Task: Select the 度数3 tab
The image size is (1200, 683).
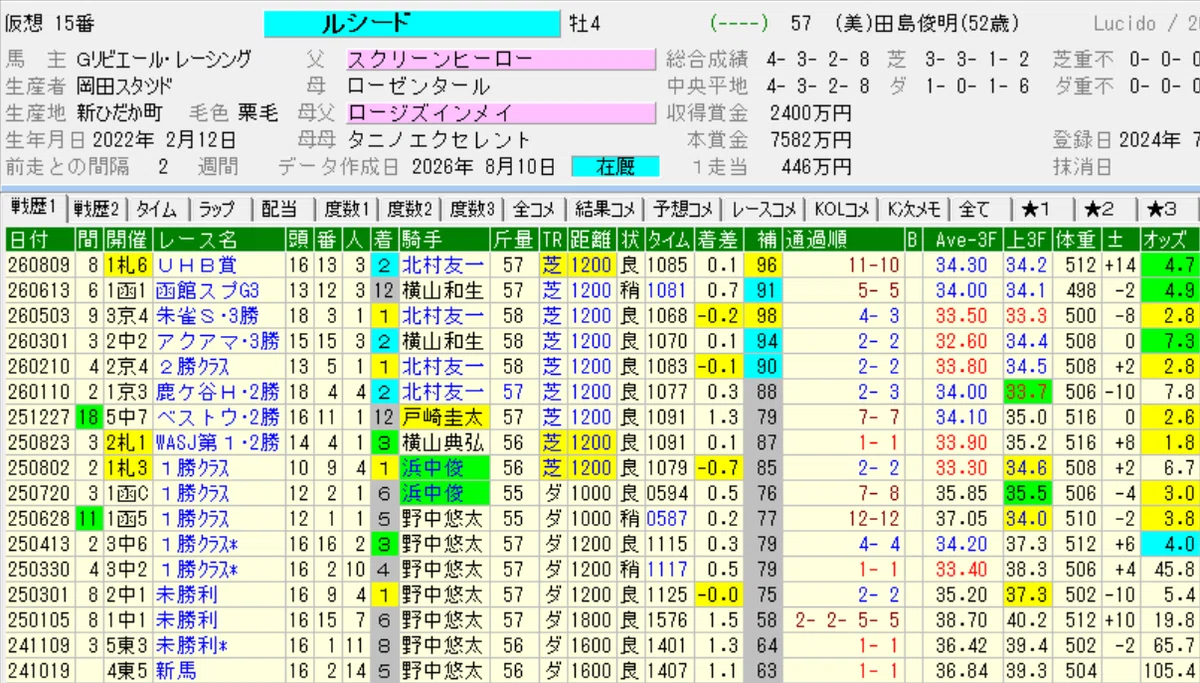Action: 472,209
